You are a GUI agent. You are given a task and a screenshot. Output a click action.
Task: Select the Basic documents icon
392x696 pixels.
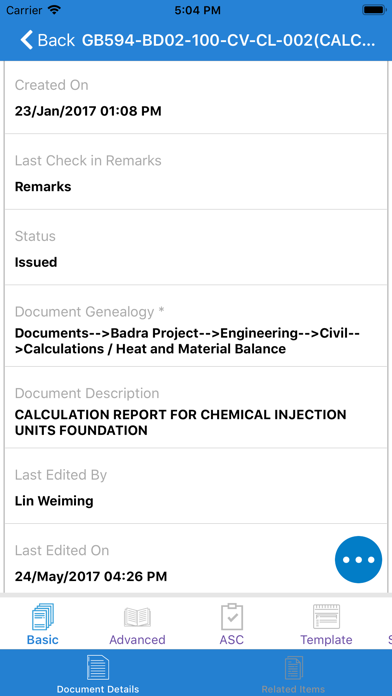point(43,617)
